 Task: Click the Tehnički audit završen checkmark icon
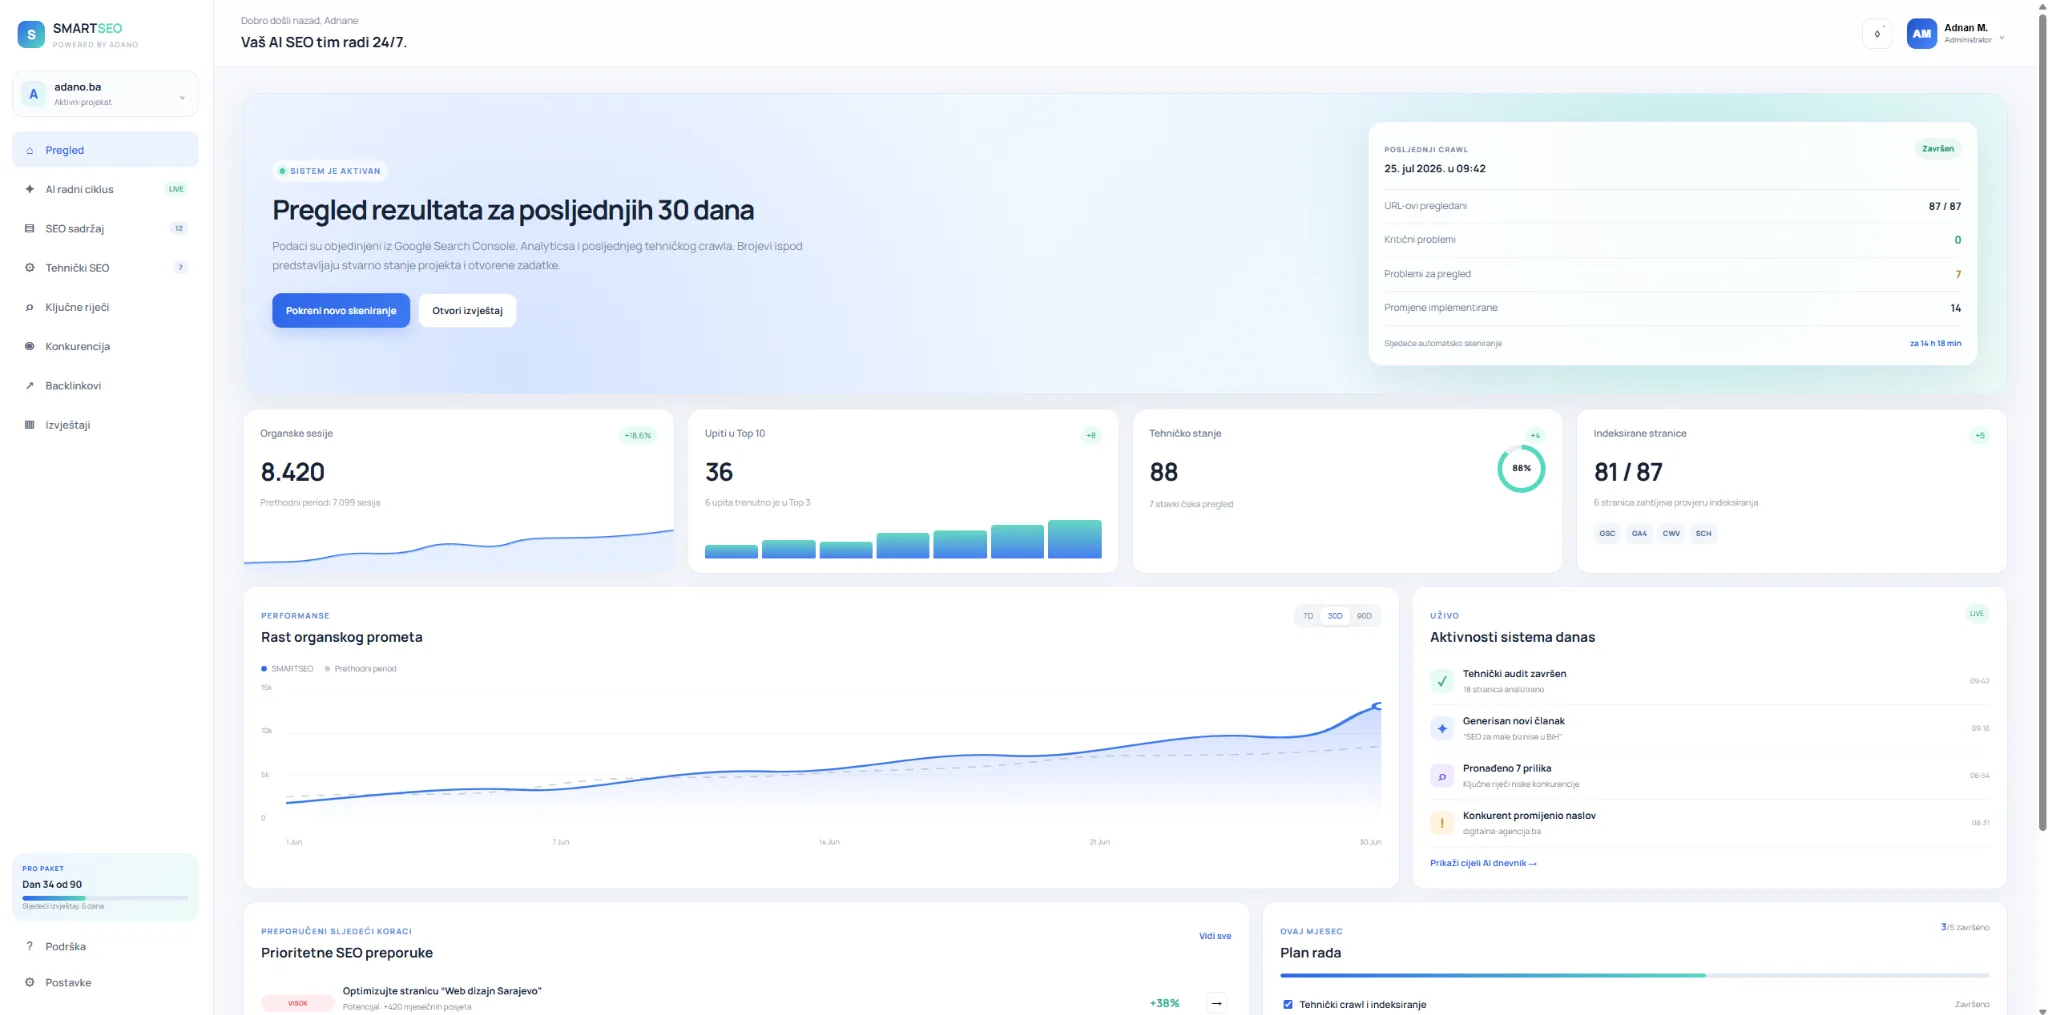[x=1442, y=681]
